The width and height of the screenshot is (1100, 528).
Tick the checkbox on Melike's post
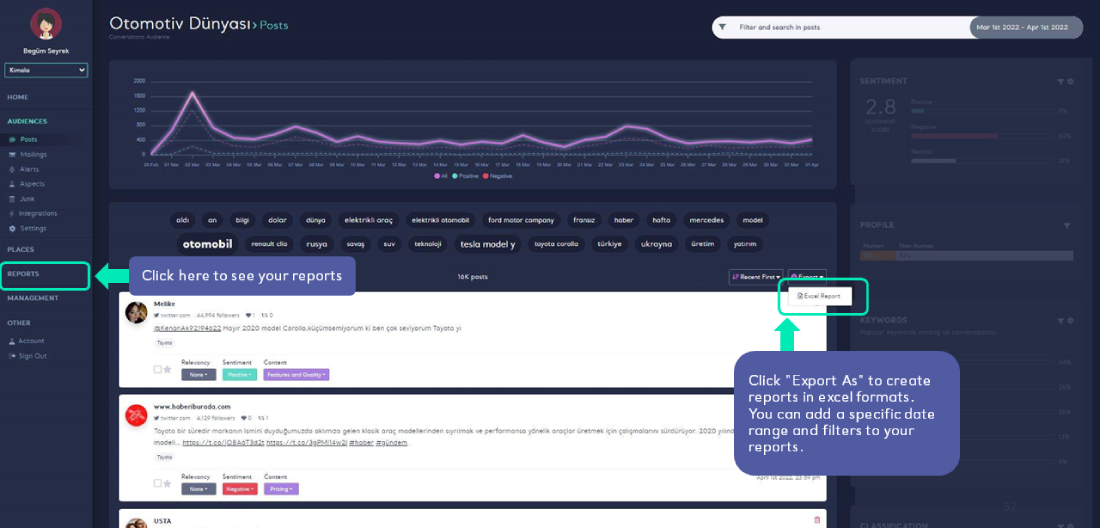[157, 369]
